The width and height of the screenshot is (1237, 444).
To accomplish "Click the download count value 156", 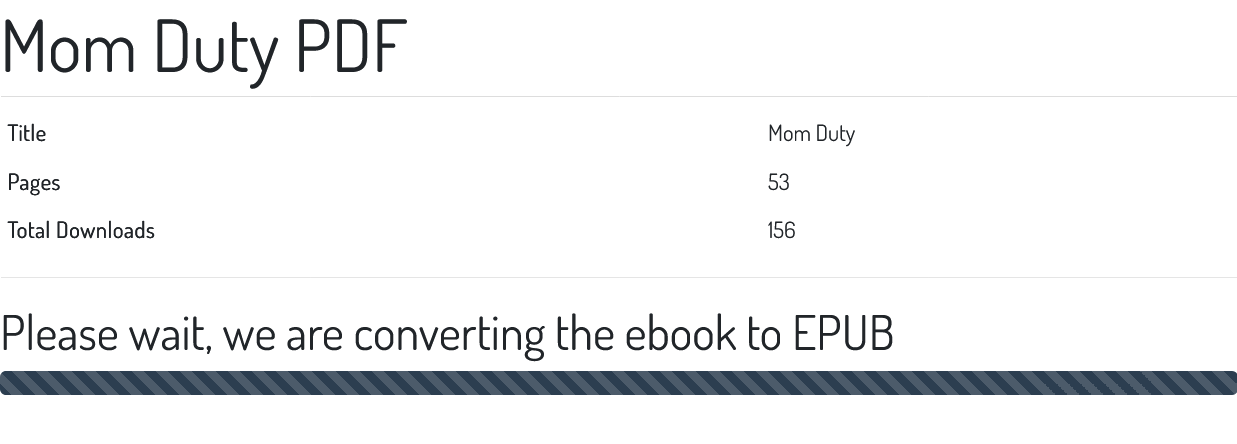I will [782, 230].
